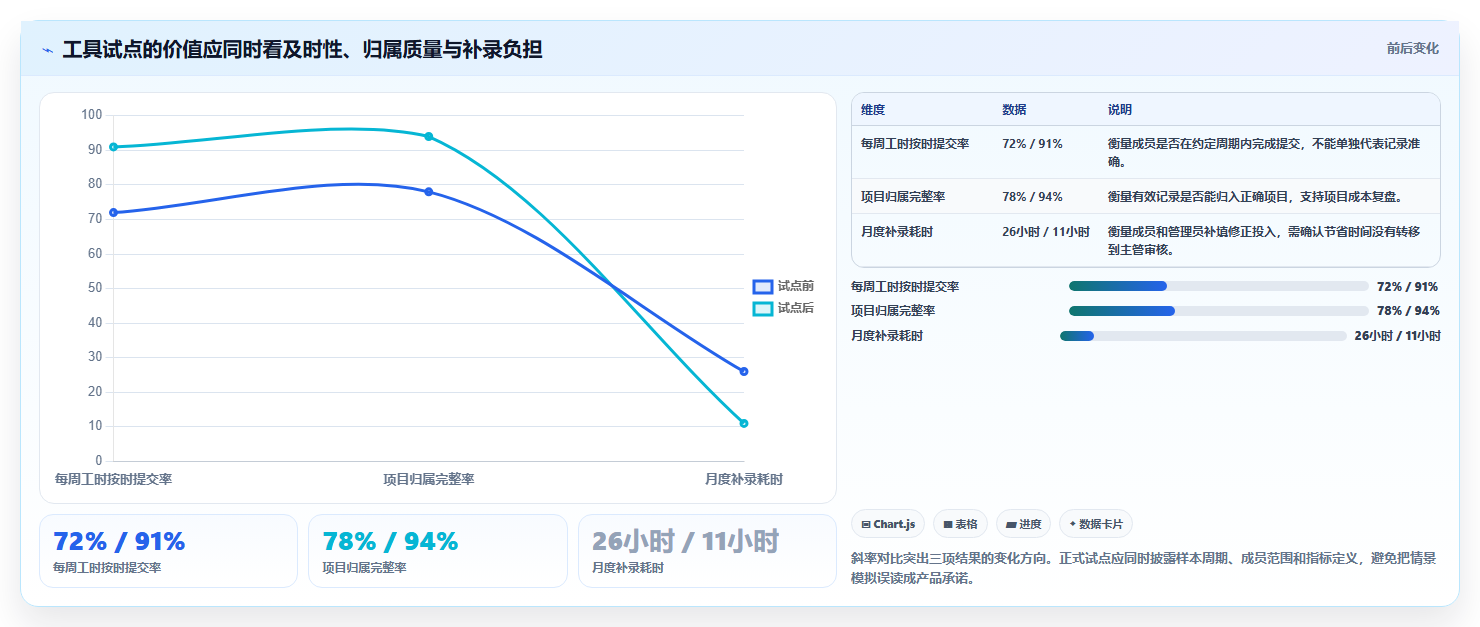Click the footnote starting 斜率对比突出三项结果
1480x627 pixels.
pos(1143,568)
